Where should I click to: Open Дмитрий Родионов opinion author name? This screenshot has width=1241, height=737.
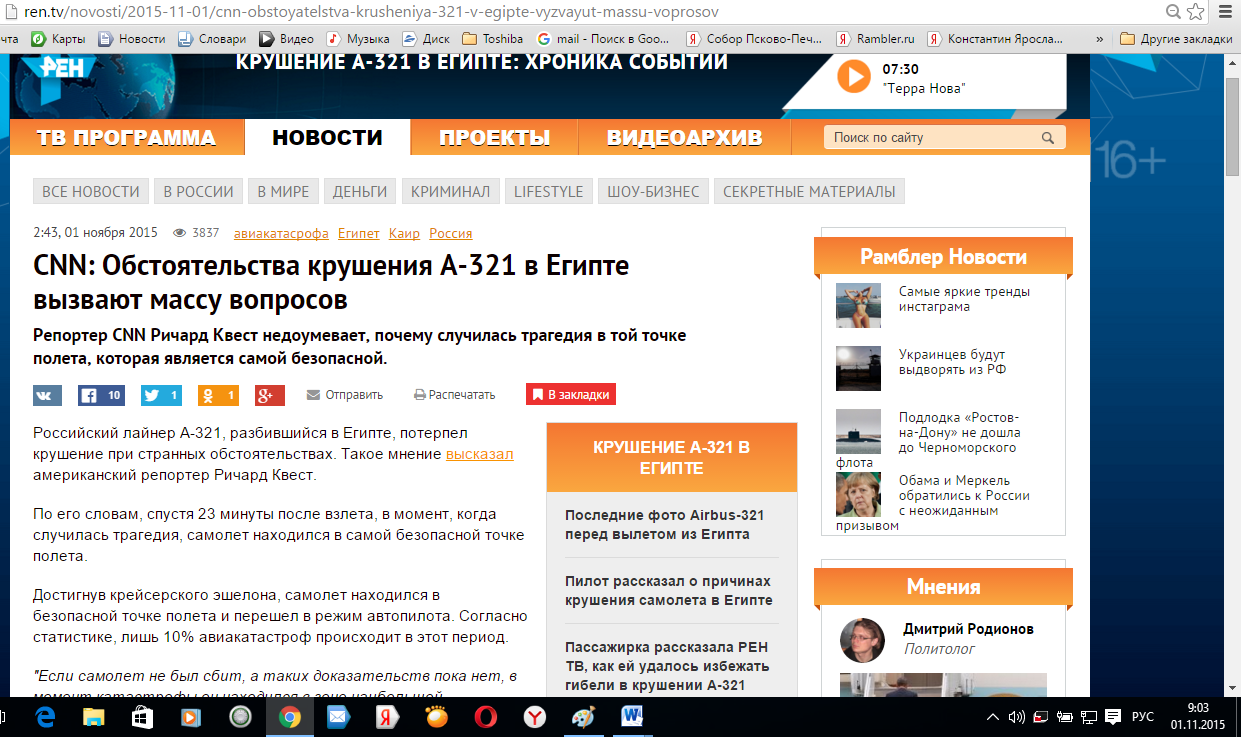click(x=968, y=629)
